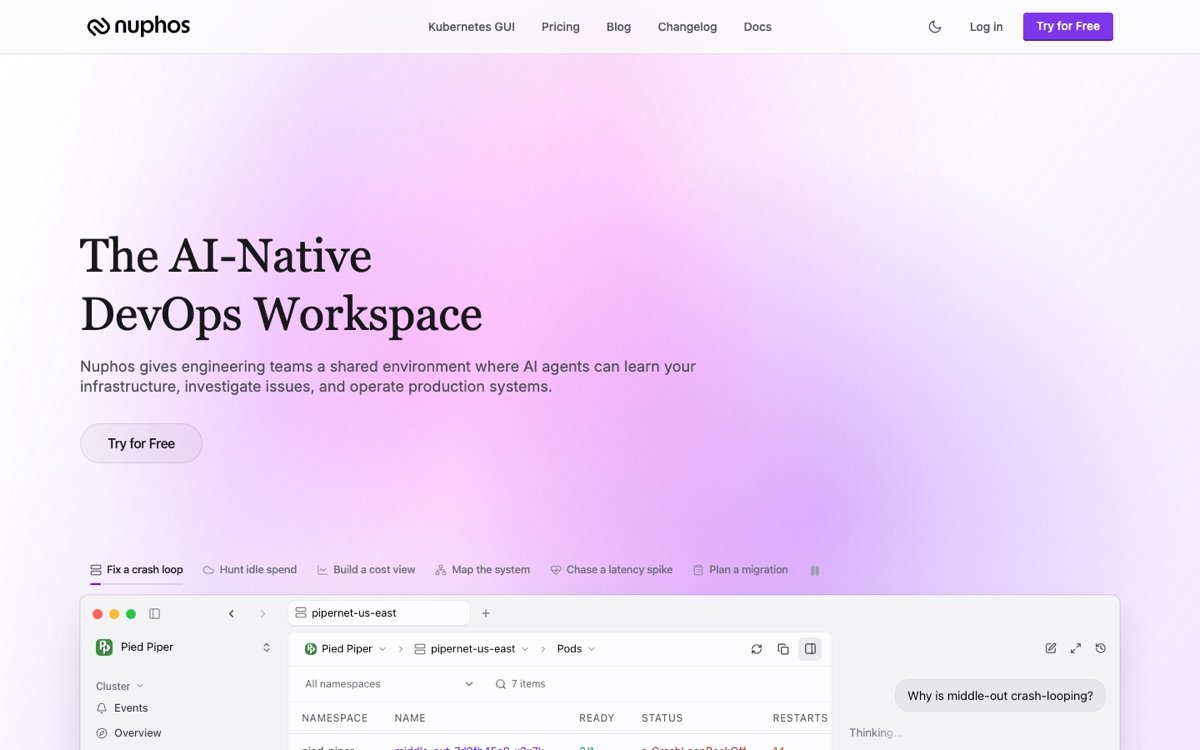Collapse the Cluster section in sidebar
The height and width of the screenshot is (750, 1200).
tap(120, 686)
